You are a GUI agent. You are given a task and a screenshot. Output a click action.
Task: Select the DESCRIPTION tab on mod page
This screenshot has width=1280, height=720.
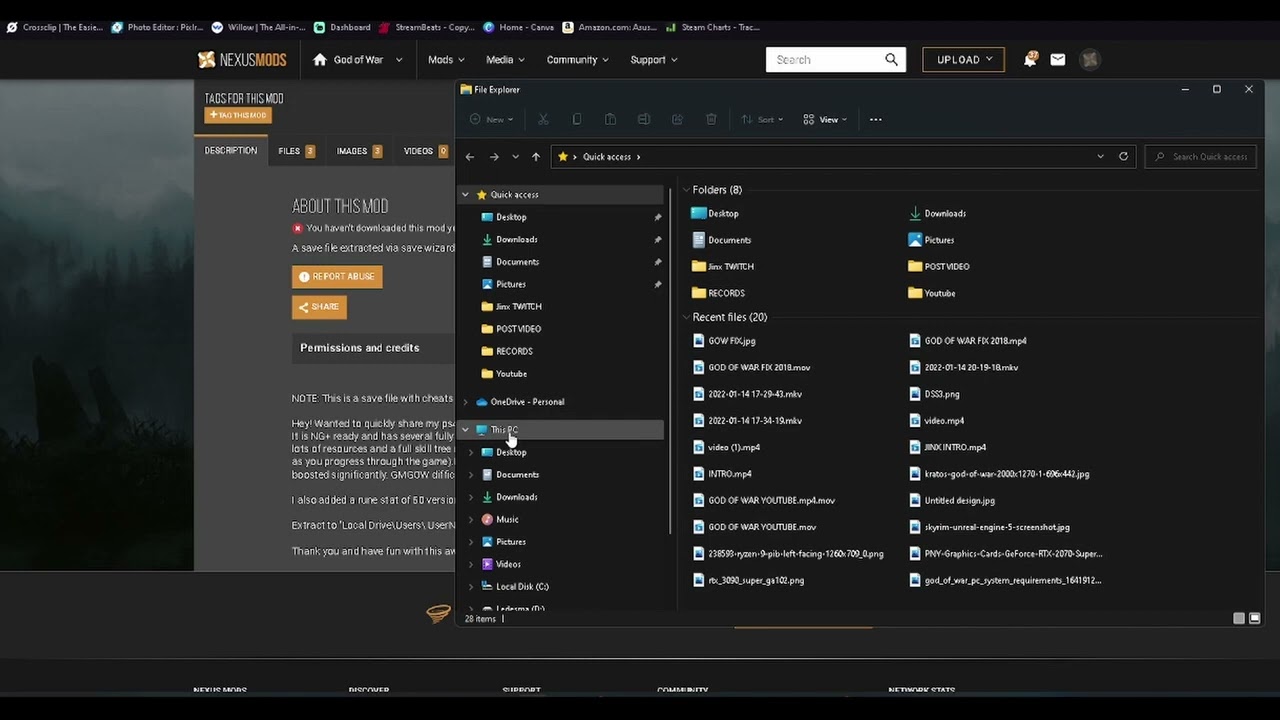tap(231, 151)
